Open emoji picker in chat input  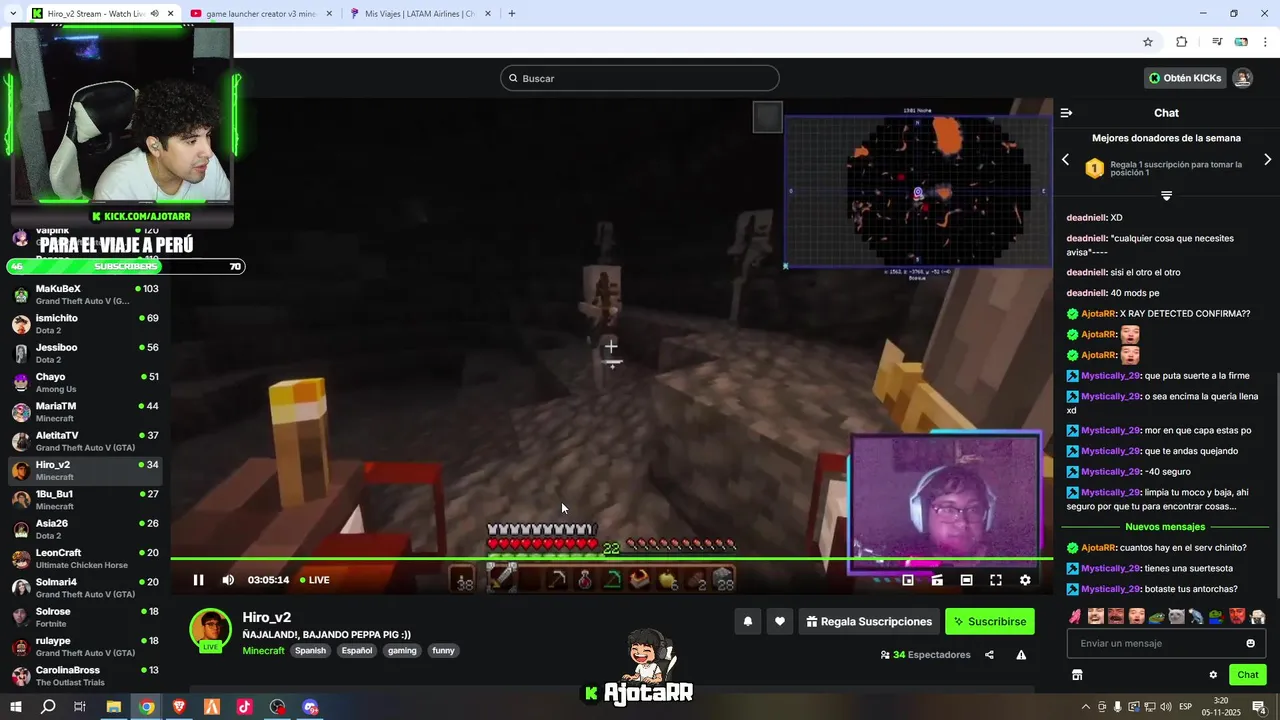pos(1250,643)
